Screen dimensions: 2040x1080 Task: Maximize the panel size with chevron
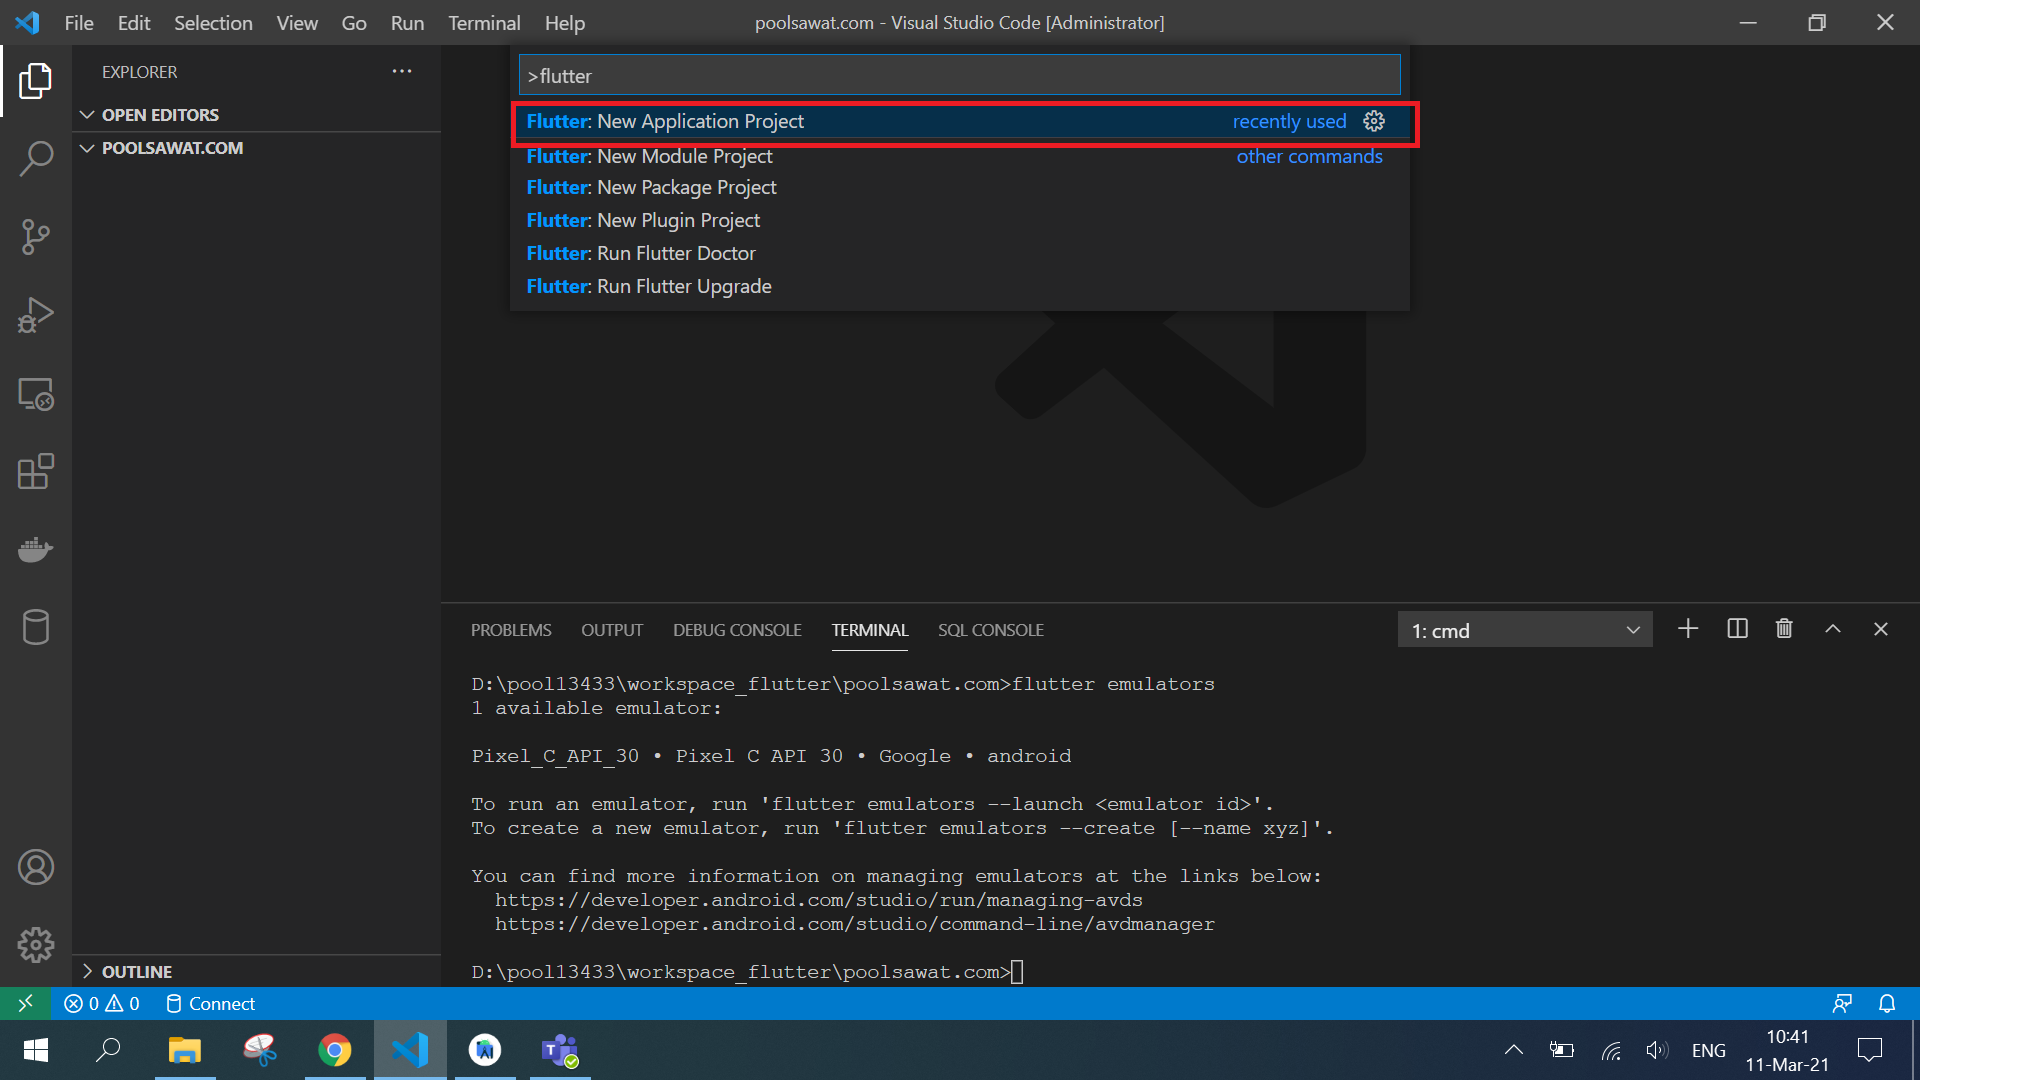pyautogui.click(x=1832, y=629)
